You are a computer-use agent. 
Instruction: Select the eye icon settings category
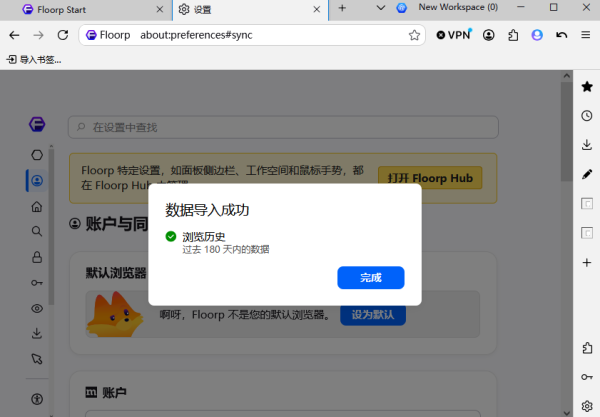37,308
